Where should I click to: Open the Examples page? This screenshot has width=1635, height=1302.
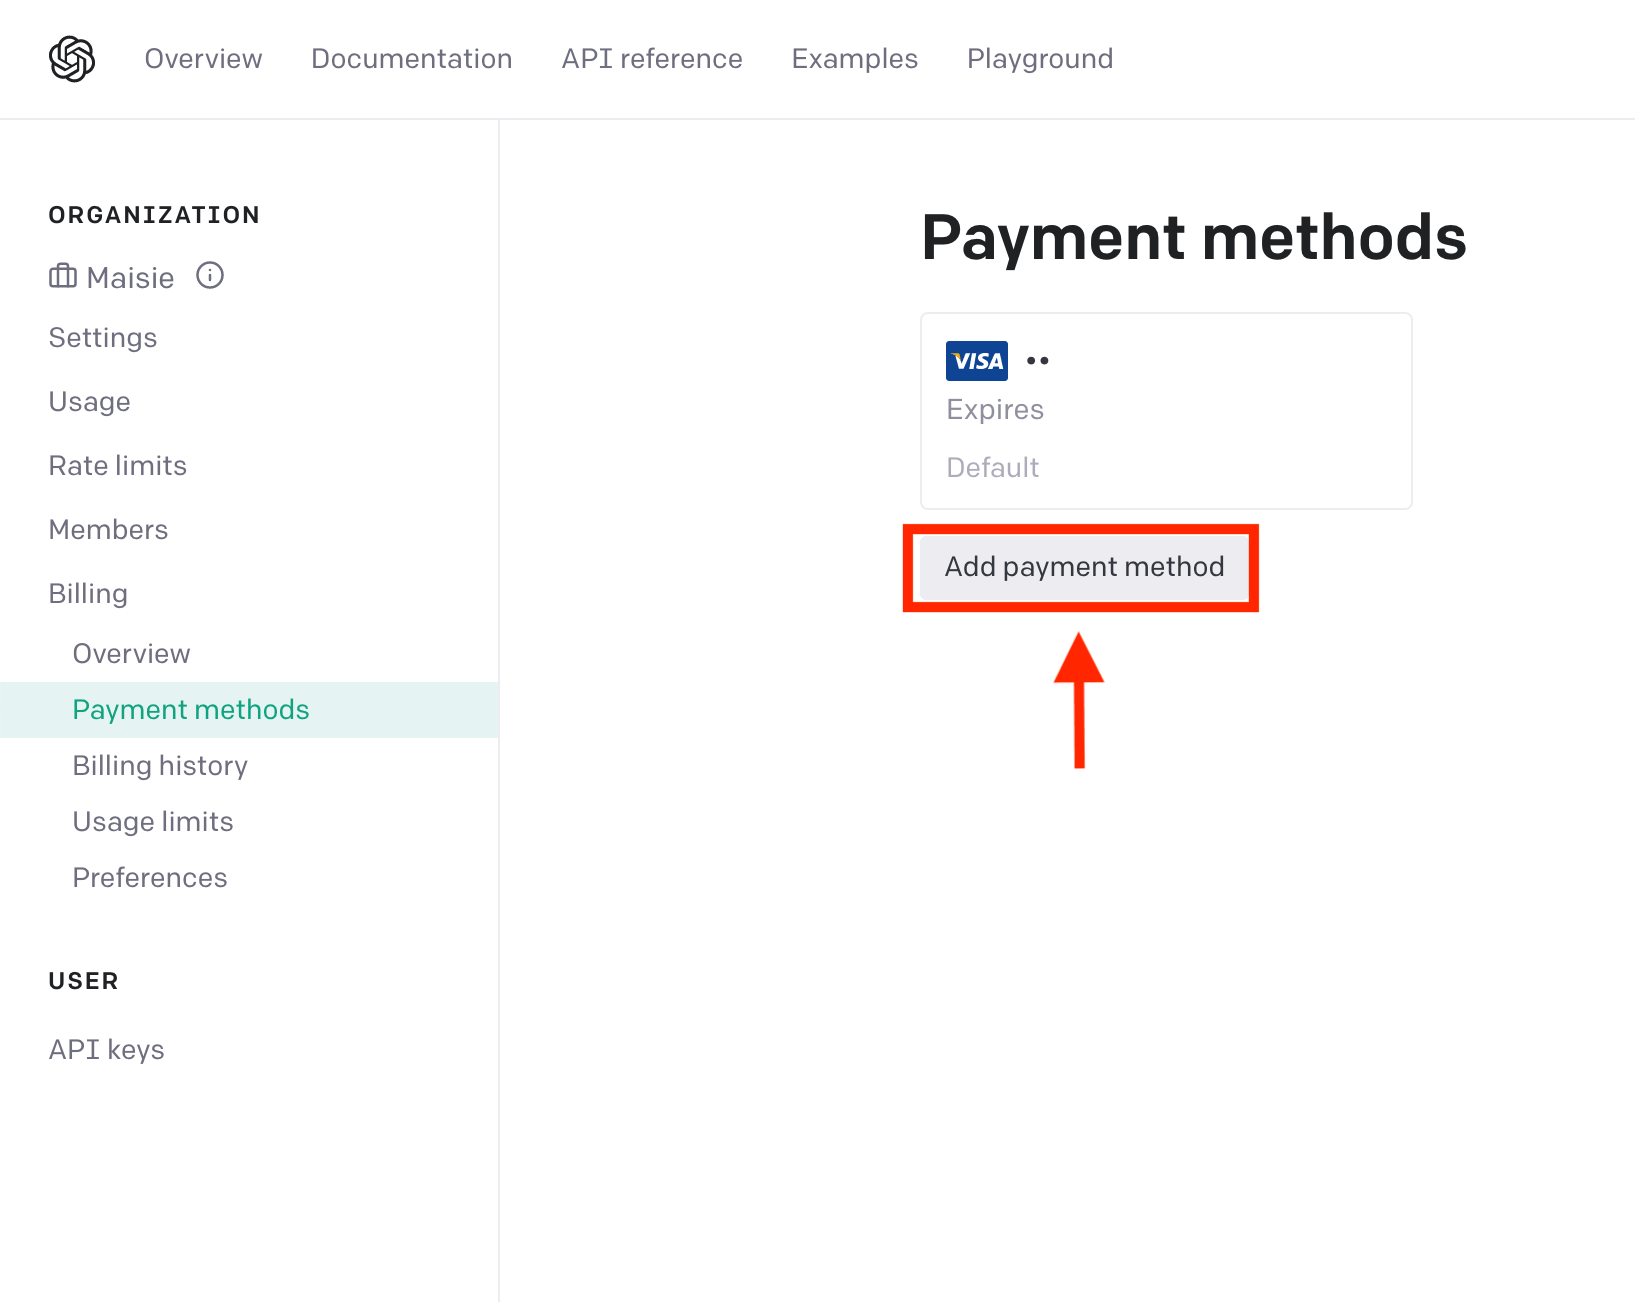[x=854, y=58]
